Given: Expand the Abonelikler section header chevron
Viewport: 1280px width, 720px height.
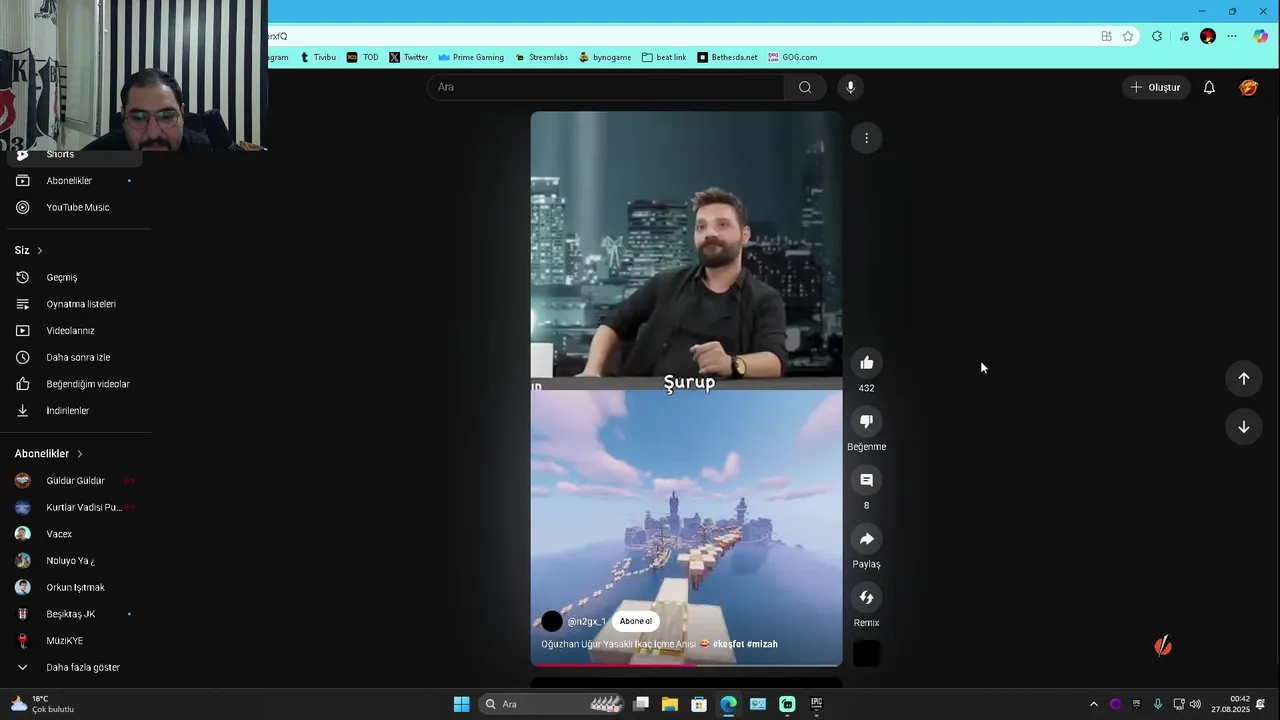Looking at the screenshot, I should coord(80,454).
